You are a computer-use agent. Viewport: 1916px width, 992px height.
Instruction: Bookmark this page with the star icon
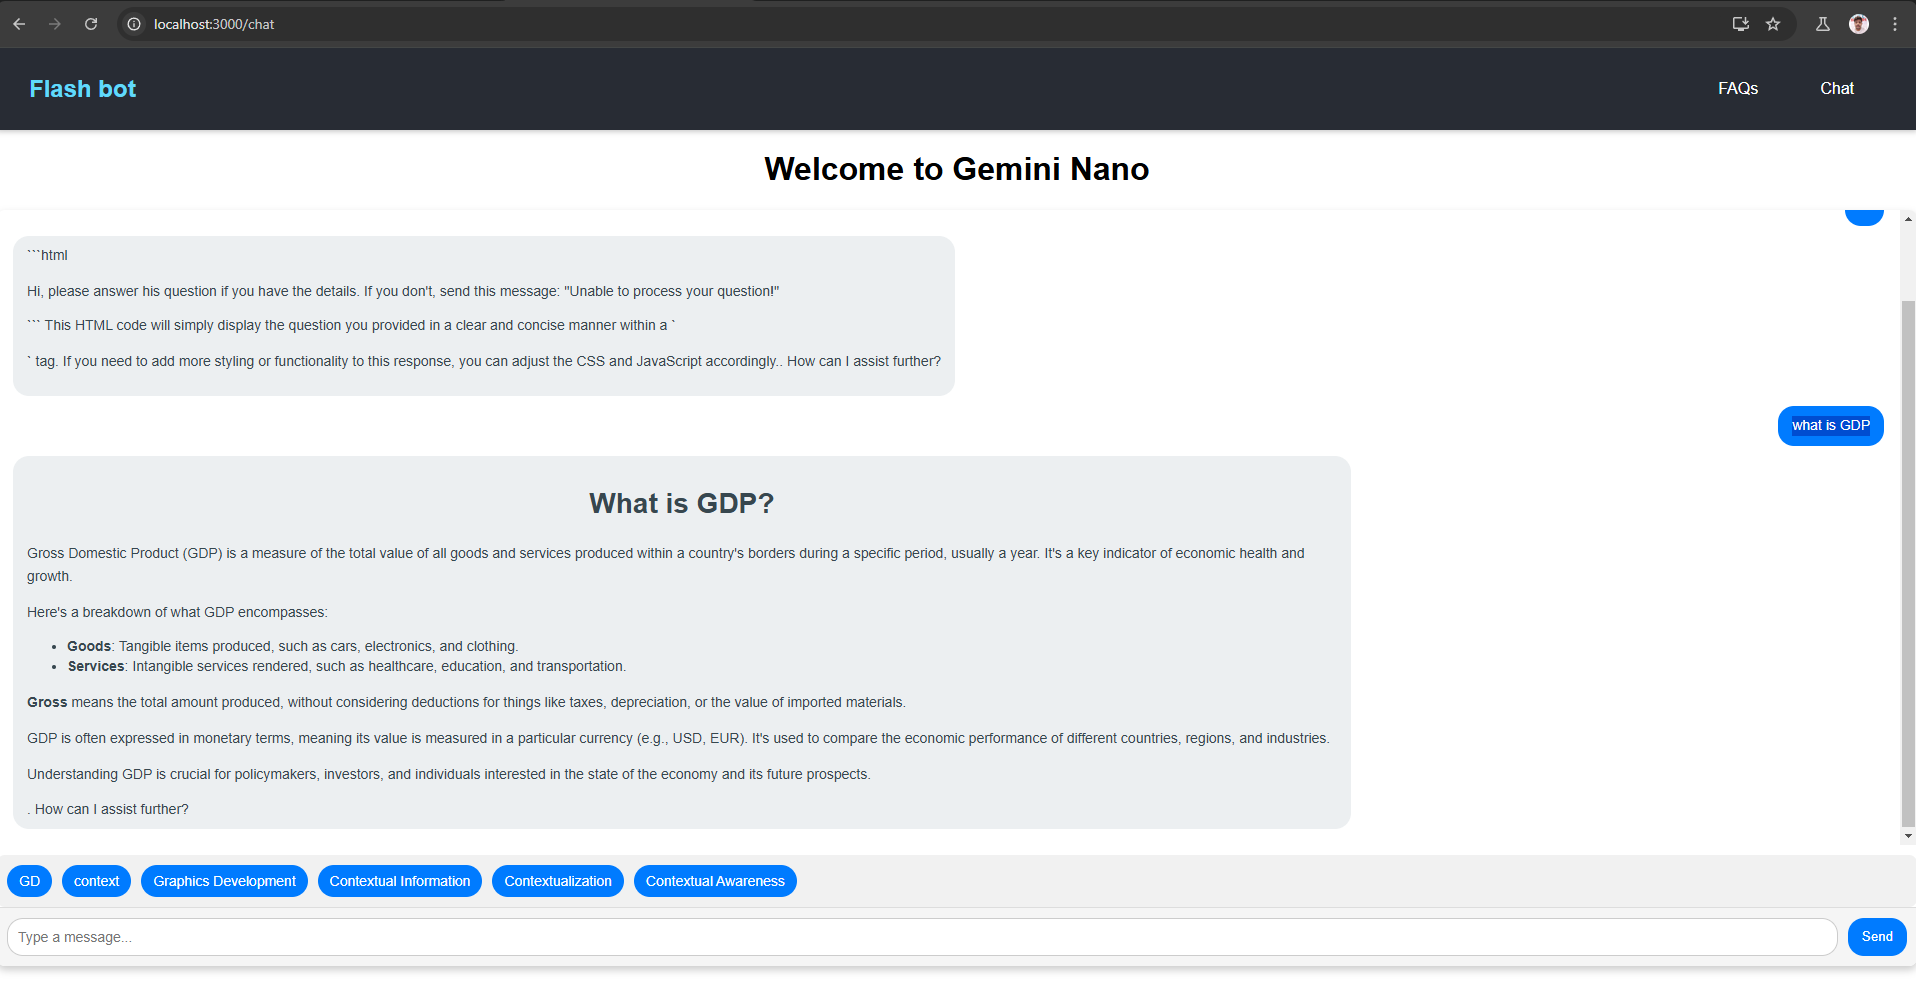coord(1773,24)
